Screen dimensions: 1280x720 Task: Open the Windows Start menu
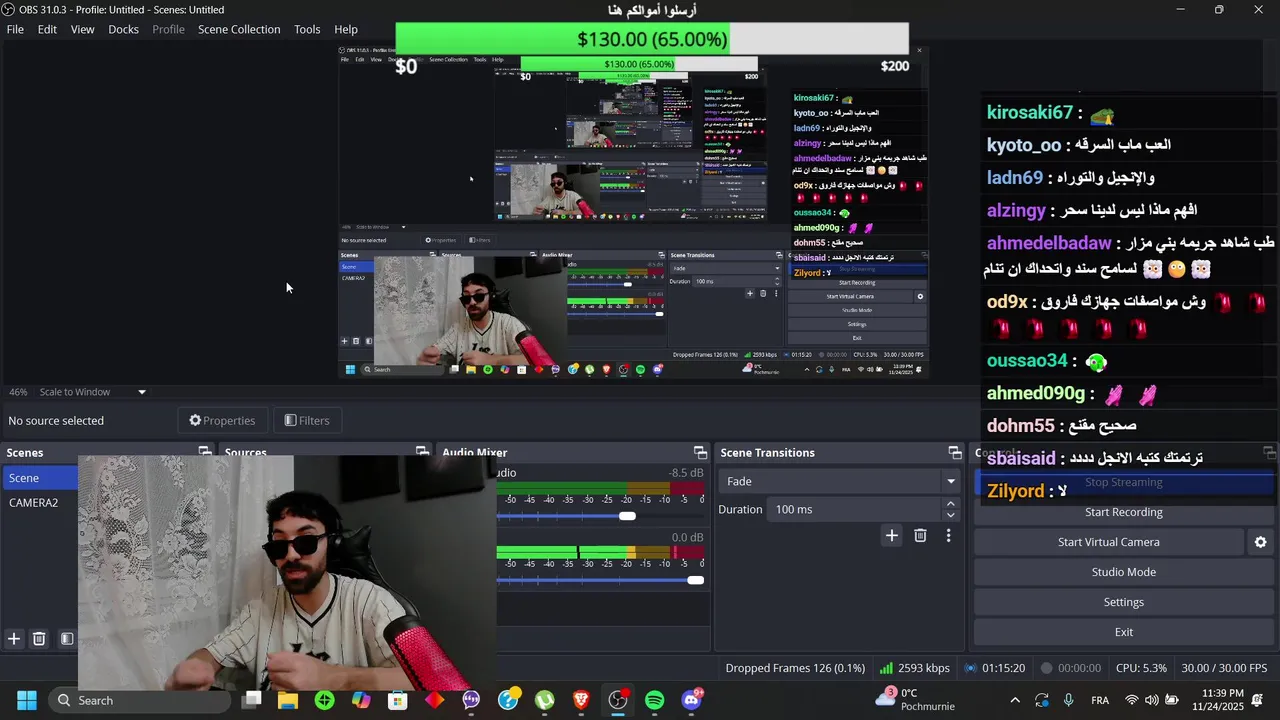click(x=27, y=700)
